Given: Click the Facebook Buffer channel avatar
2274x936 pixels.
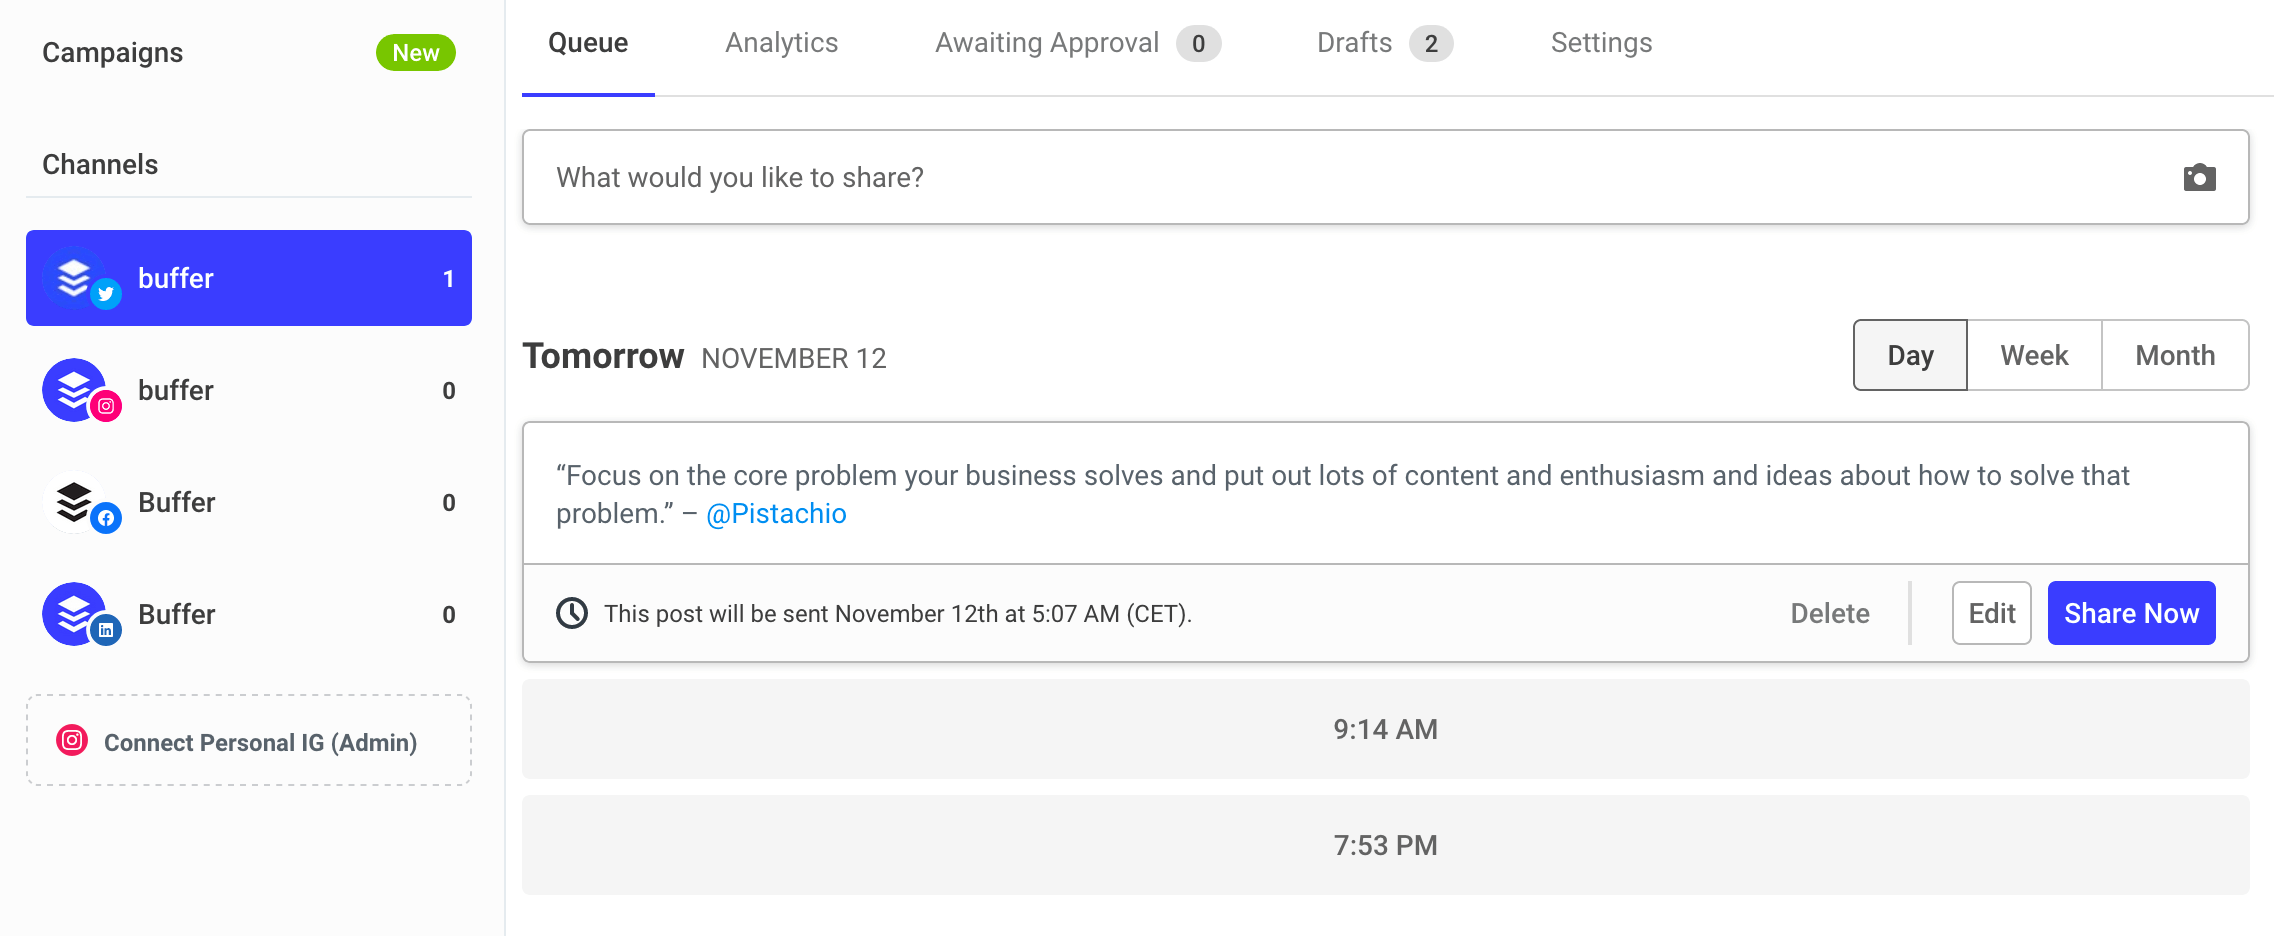Looking at the screenshot, I should click(x=76, y=502).
